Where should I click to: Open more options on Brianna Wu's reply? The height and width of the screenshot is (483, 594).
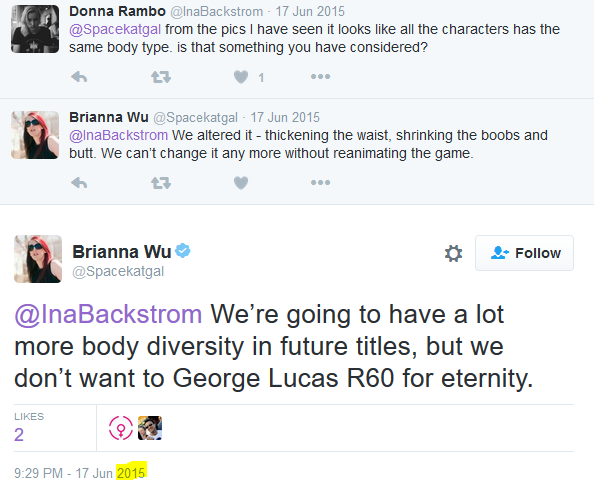click(x=320, y=183)
